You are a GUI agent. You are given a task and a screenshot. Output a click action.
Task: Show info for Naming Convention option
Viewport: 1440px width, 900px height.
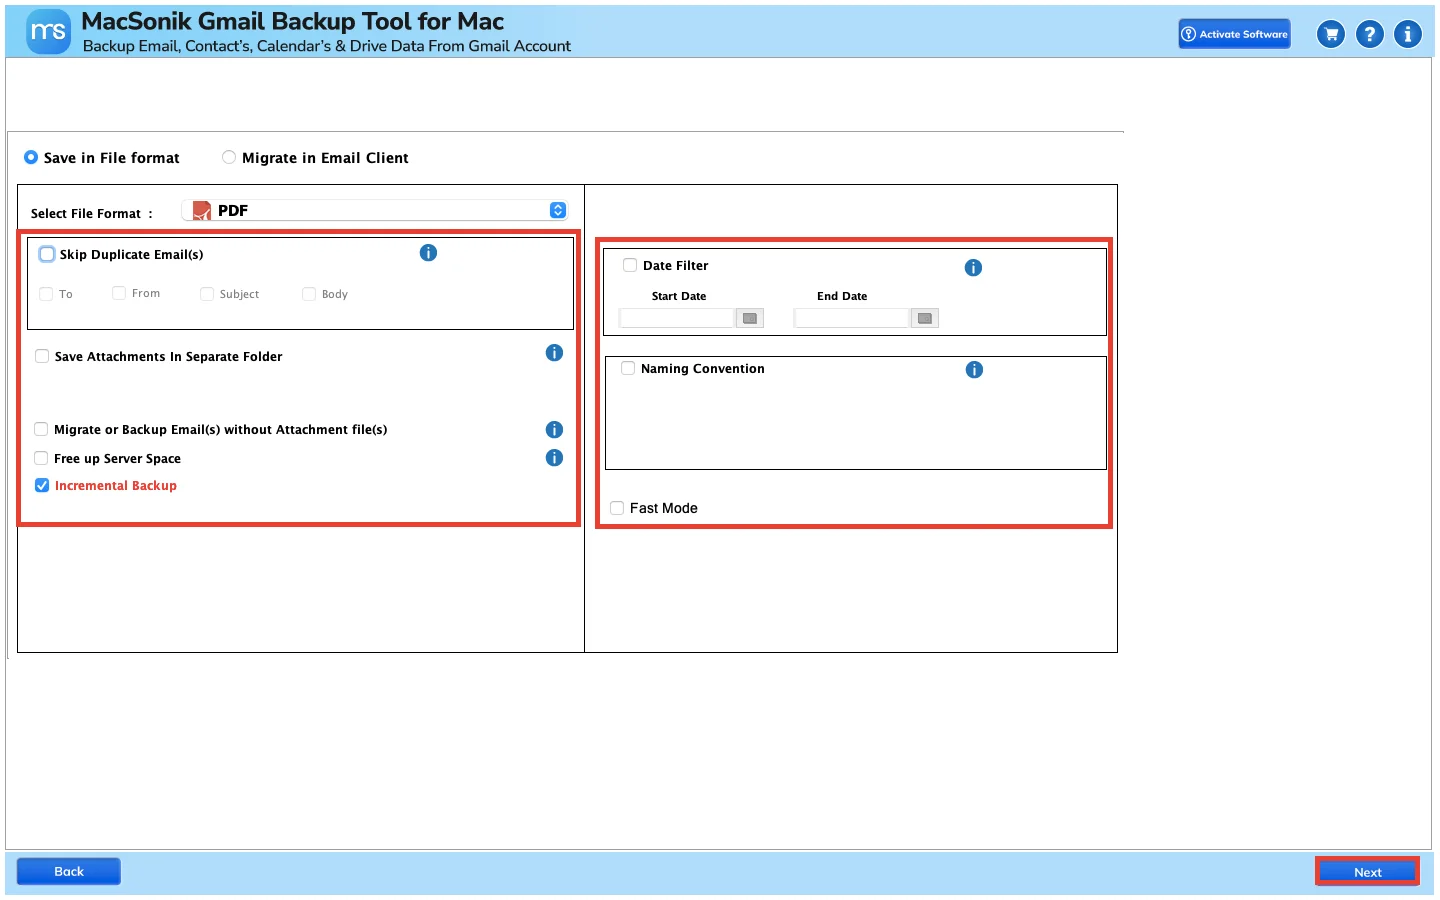pos(974,370)
